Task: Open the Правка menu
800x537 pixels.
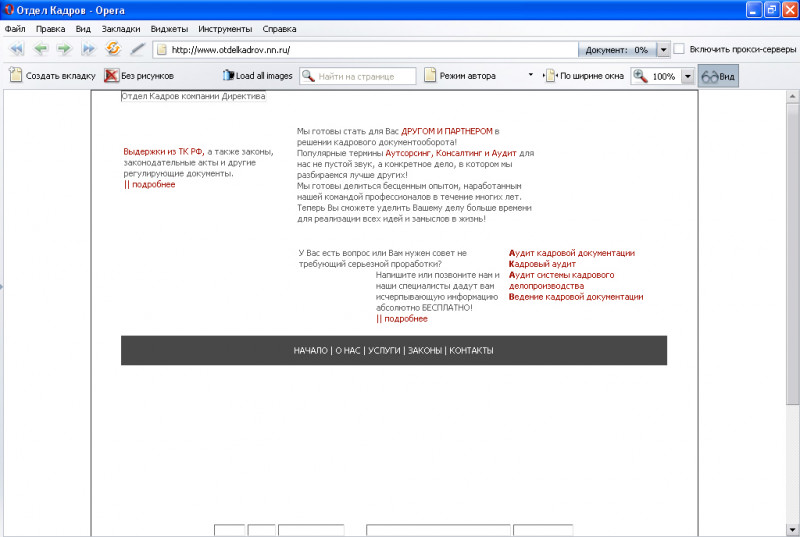Action: [x=51, y=29]
